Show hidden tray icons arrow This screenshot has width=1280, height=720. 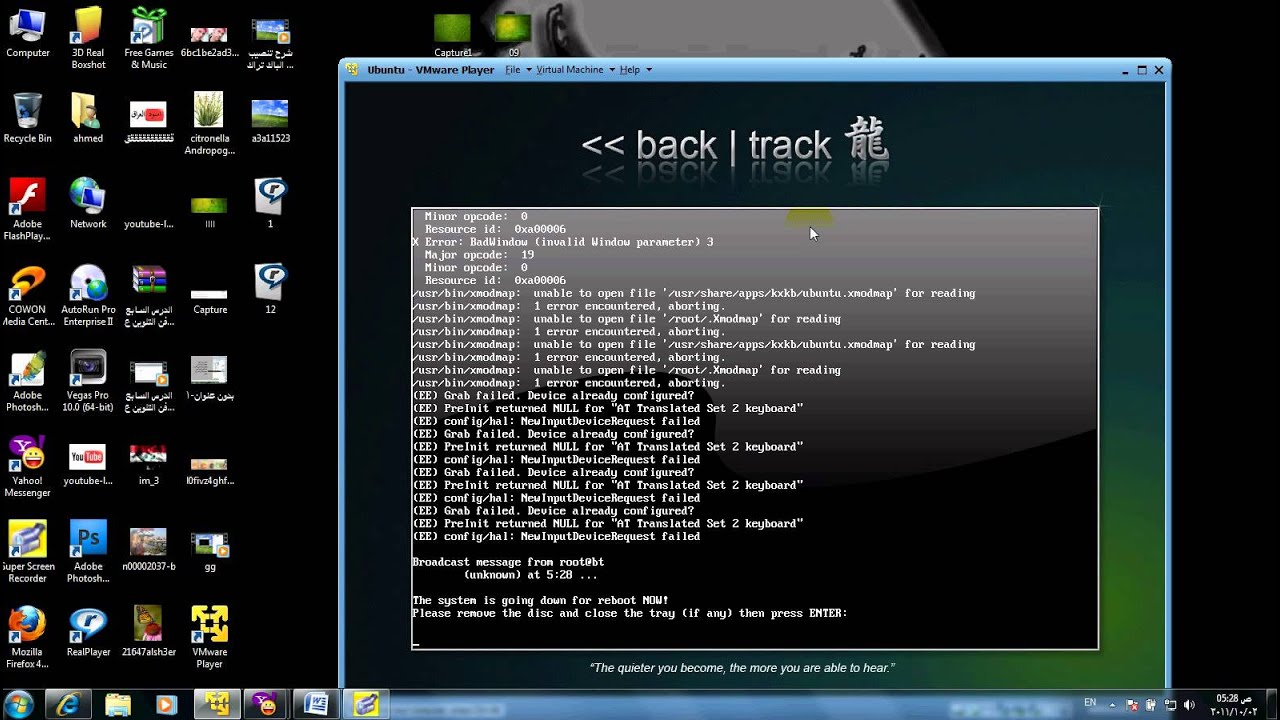1112,704
